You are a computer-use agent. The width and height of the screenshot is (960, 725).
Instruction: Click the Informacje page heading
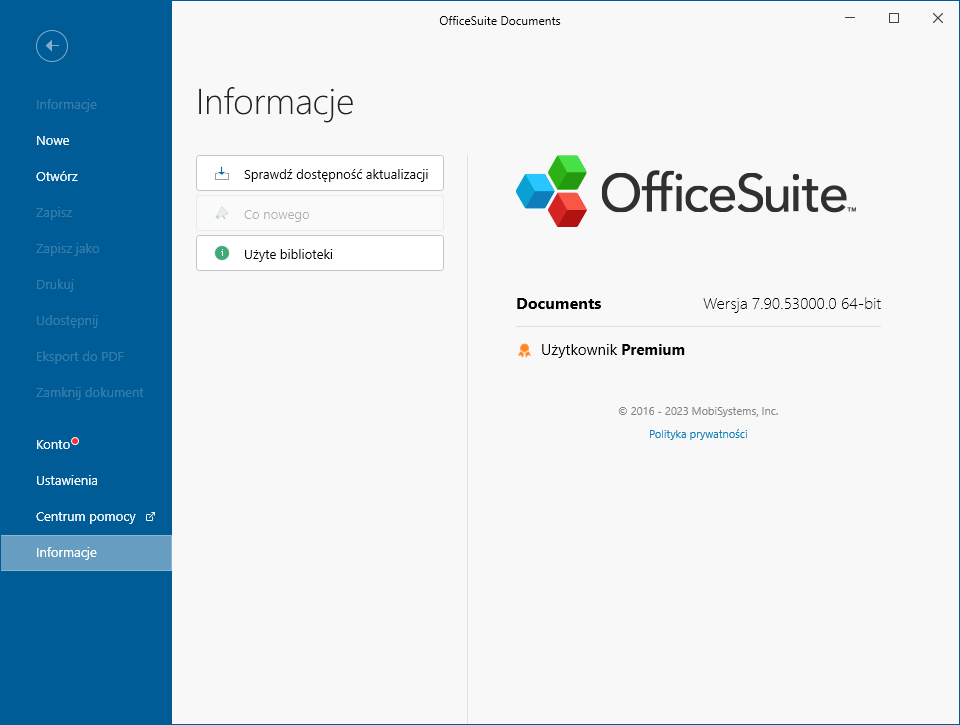[275, 102]
